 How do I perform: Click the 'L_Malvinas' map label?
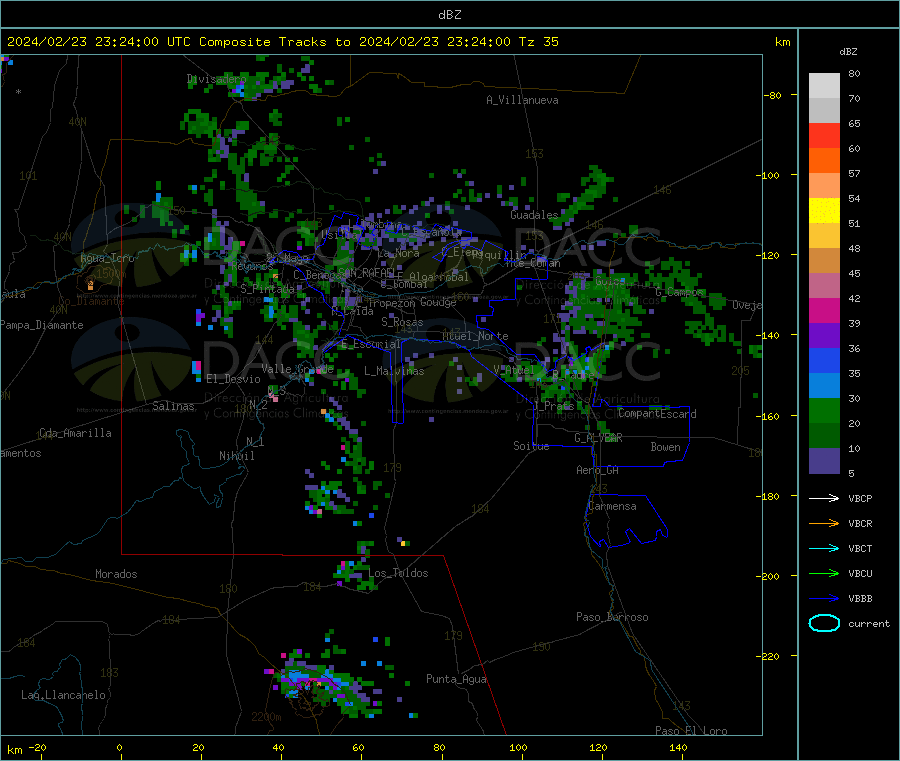394,371
